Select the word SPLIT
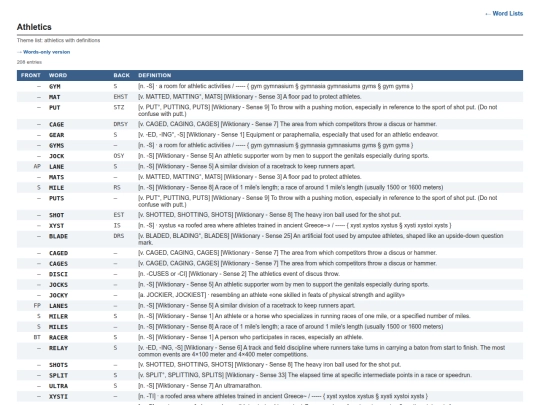The image size is (540, 405). [58, 376]
